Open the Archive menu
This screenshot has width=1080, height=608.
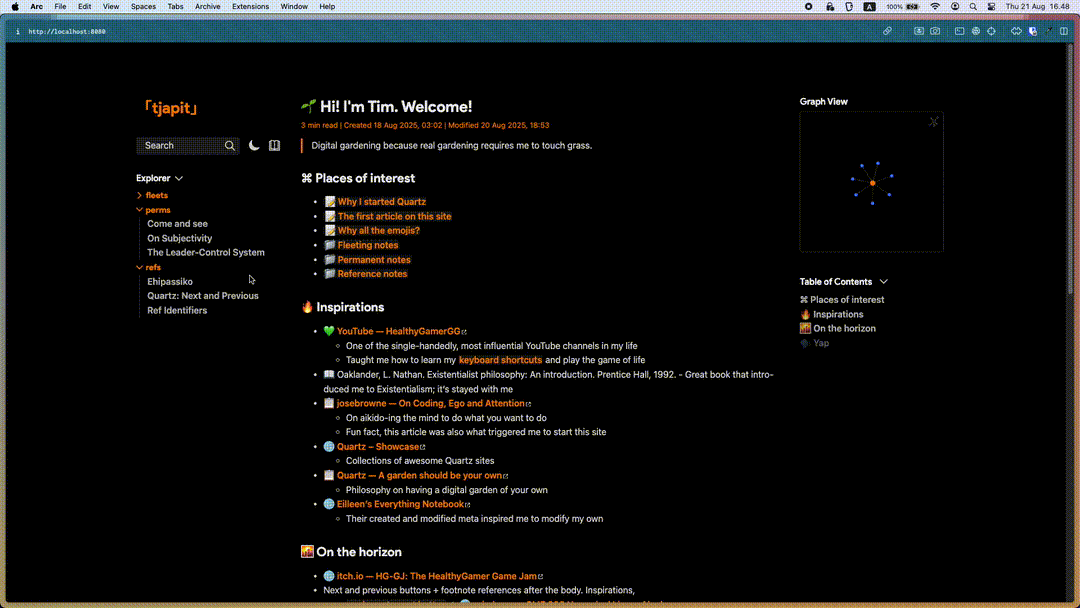208,6
